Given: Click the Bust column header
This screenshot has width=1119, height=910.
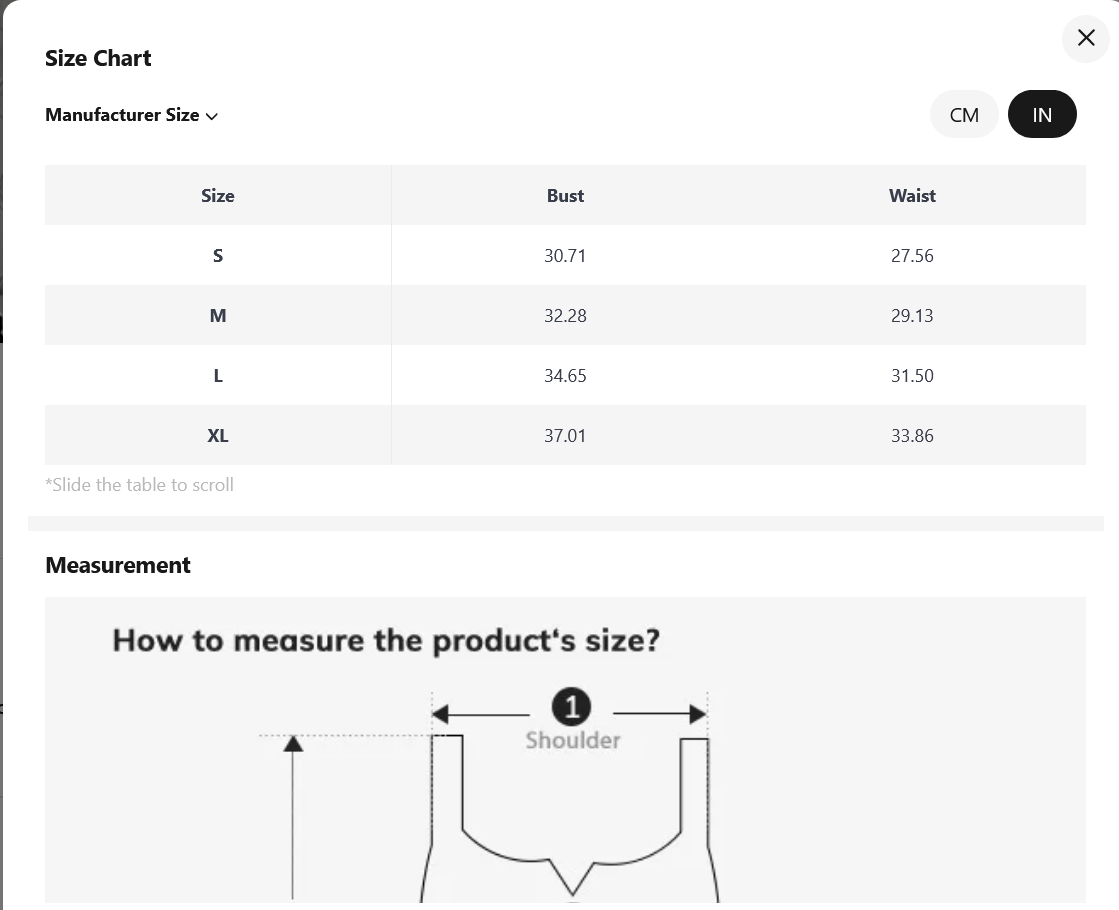Looking at the screenshot, I should pyautogui.click(x=565, y=196).
